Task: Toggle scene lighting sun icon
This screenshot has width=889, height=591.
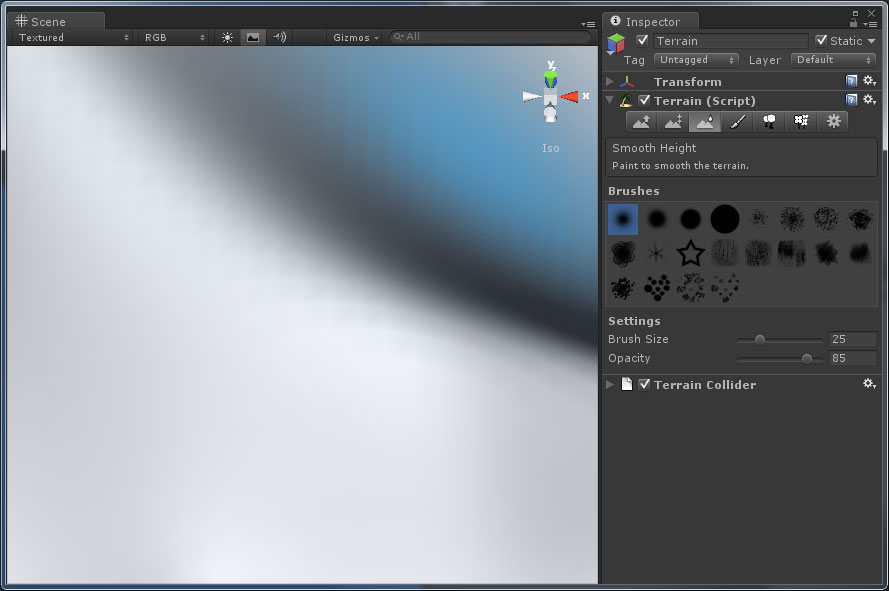Action: coord(227,37)
